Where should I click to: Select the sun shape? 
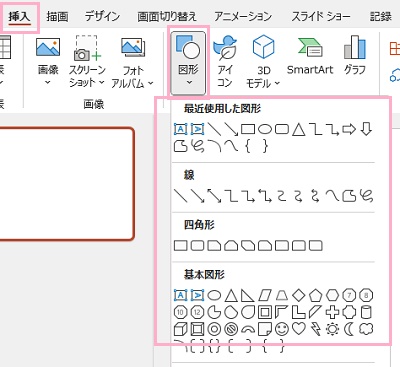(332, 329)
